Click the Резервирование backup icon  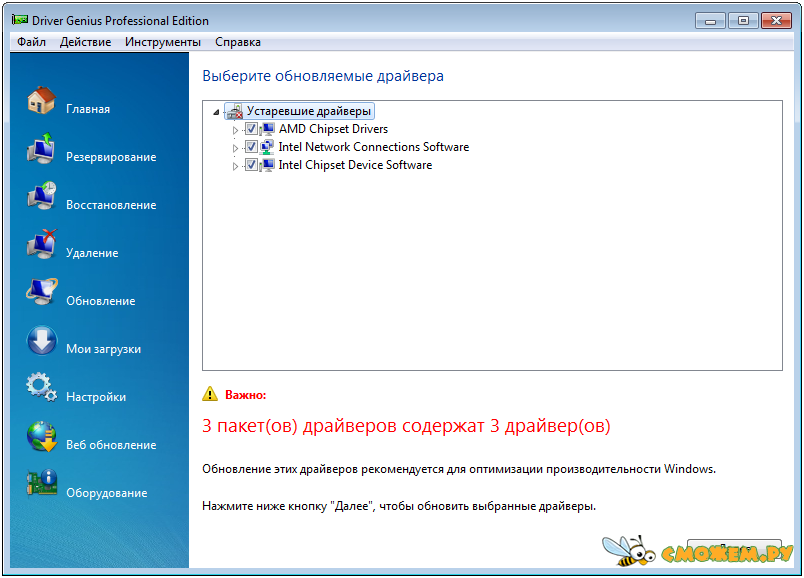42,148
